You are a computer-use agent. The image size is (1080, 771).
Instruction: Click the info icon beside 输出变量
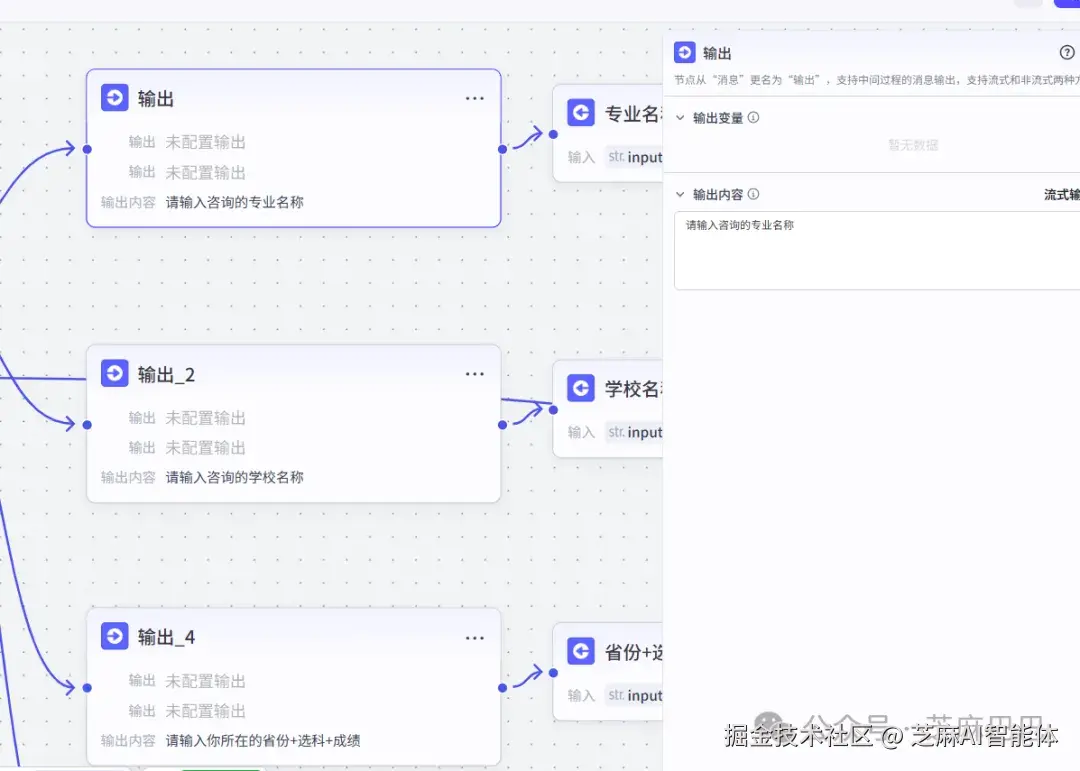point(754,117)
